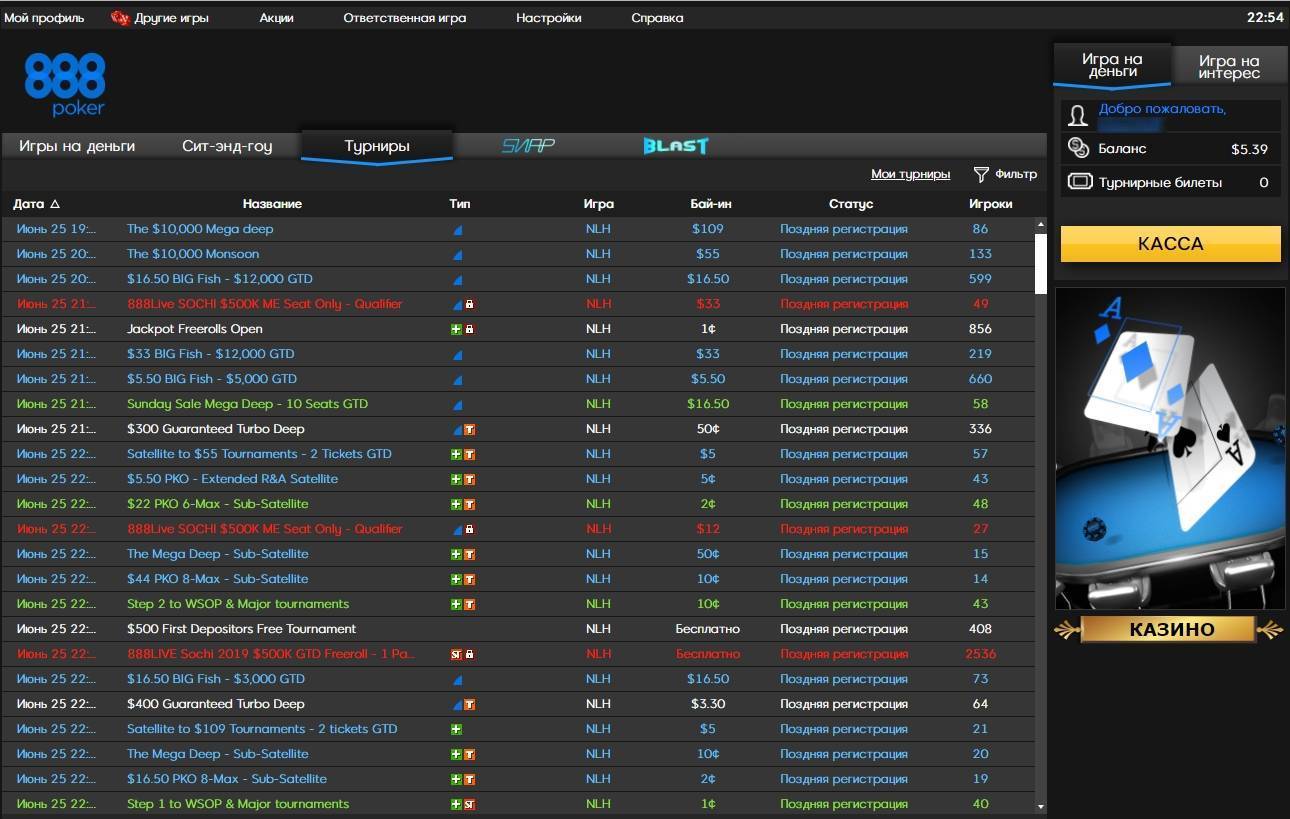Click type icons of Jackpot Freerolls Open
Screen dimensions: 1290x819
462,329
